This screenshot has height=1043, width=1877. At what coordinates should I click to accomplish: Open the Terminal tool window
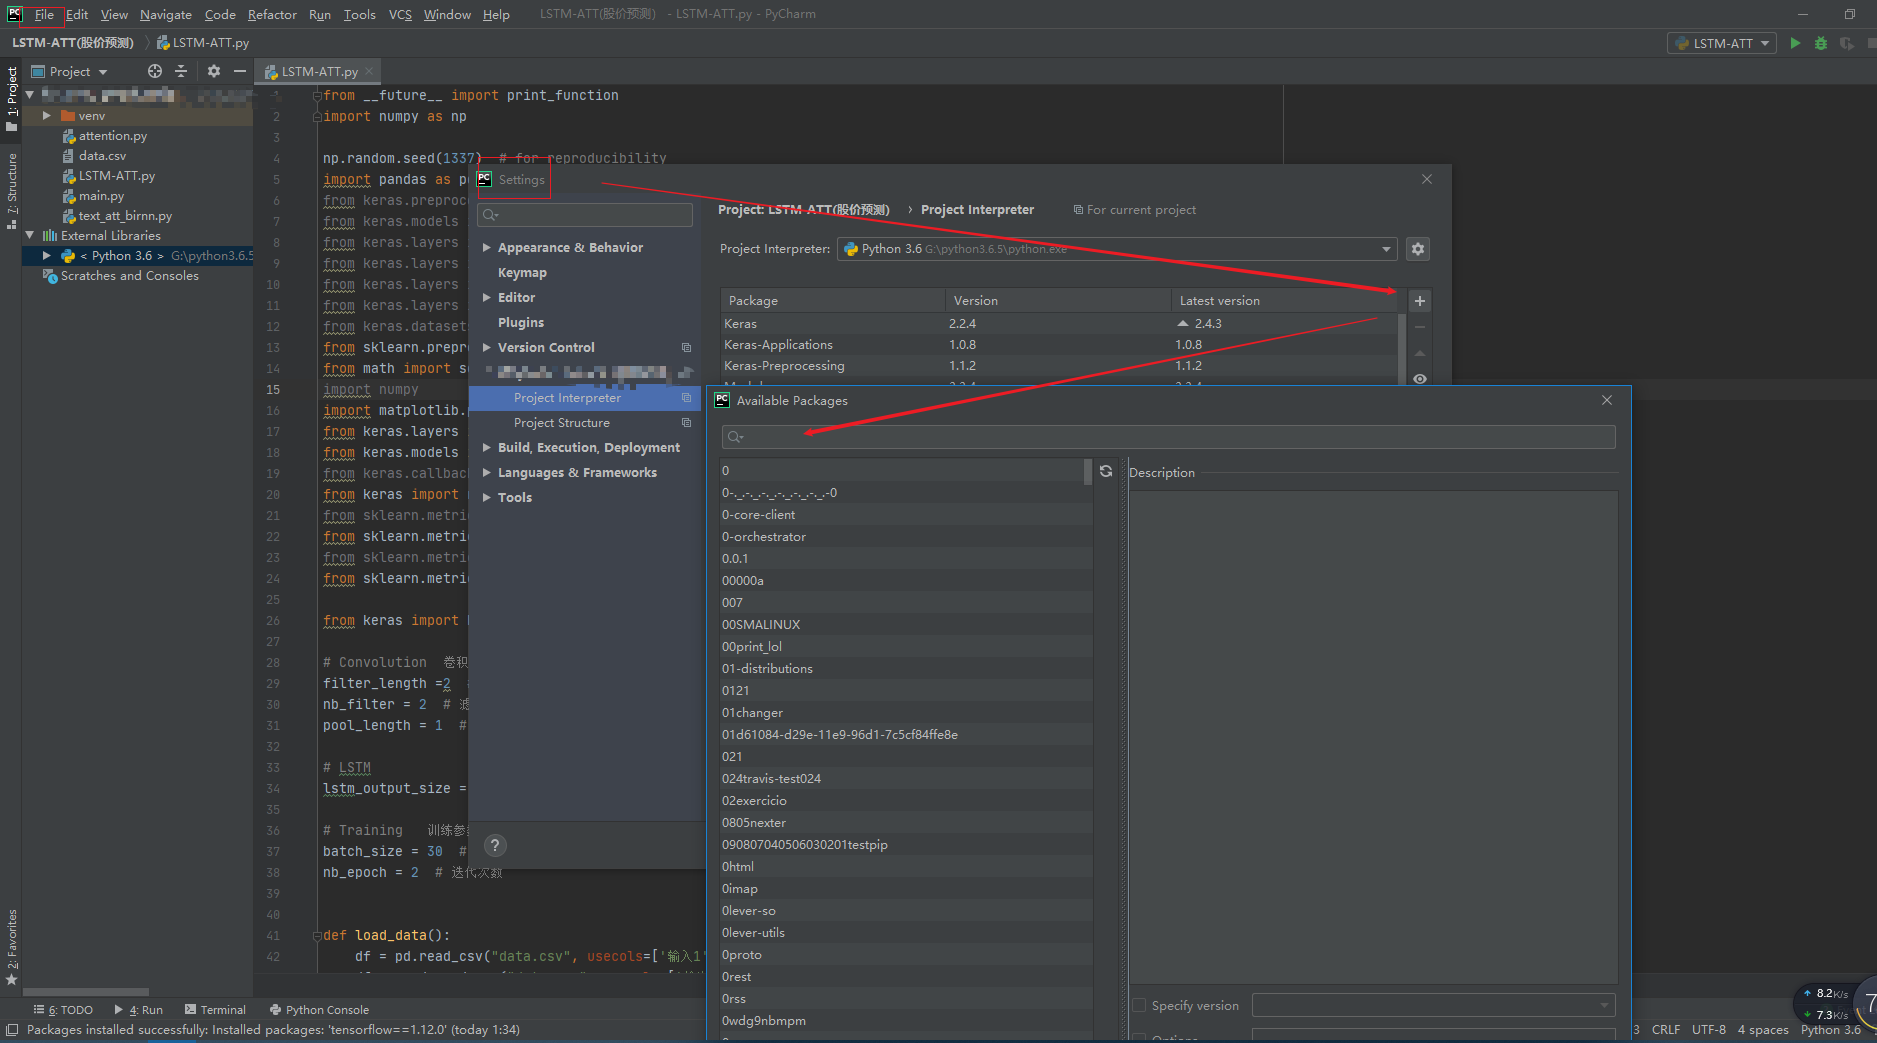pyautogui.click(x=215, y=1010)
